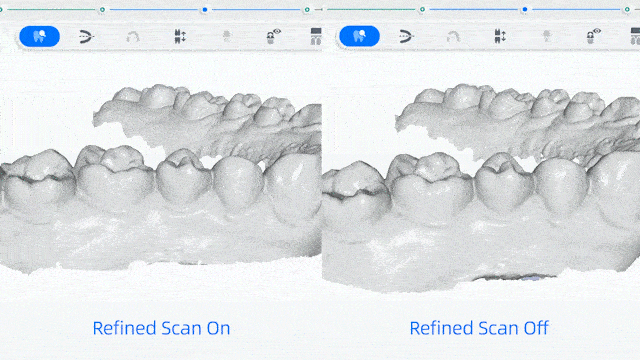Screen dimensions: 640x360
Task: Click the Refined Scan On label
Action: click(x=161, y=328)
